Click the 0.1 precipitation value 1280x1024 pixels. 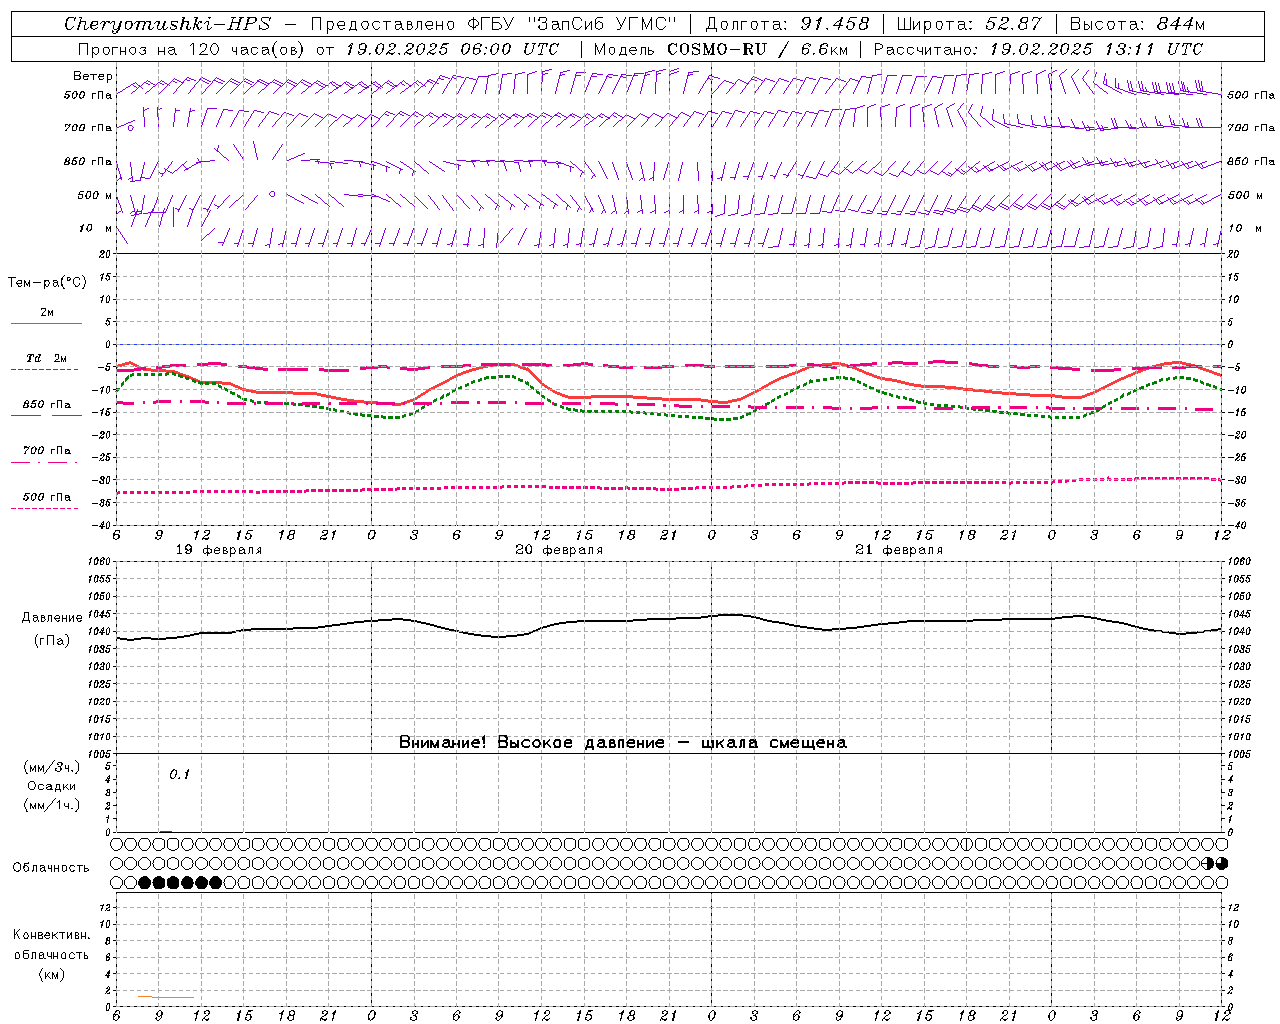tap(179, 774)
